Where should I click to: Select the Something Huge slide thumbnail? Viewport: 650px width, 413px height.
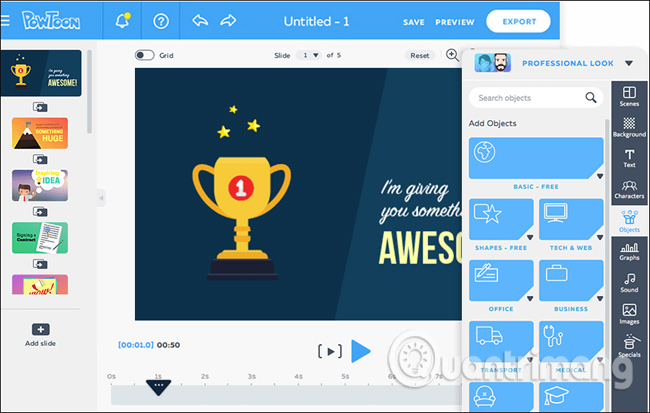(40, 133)
